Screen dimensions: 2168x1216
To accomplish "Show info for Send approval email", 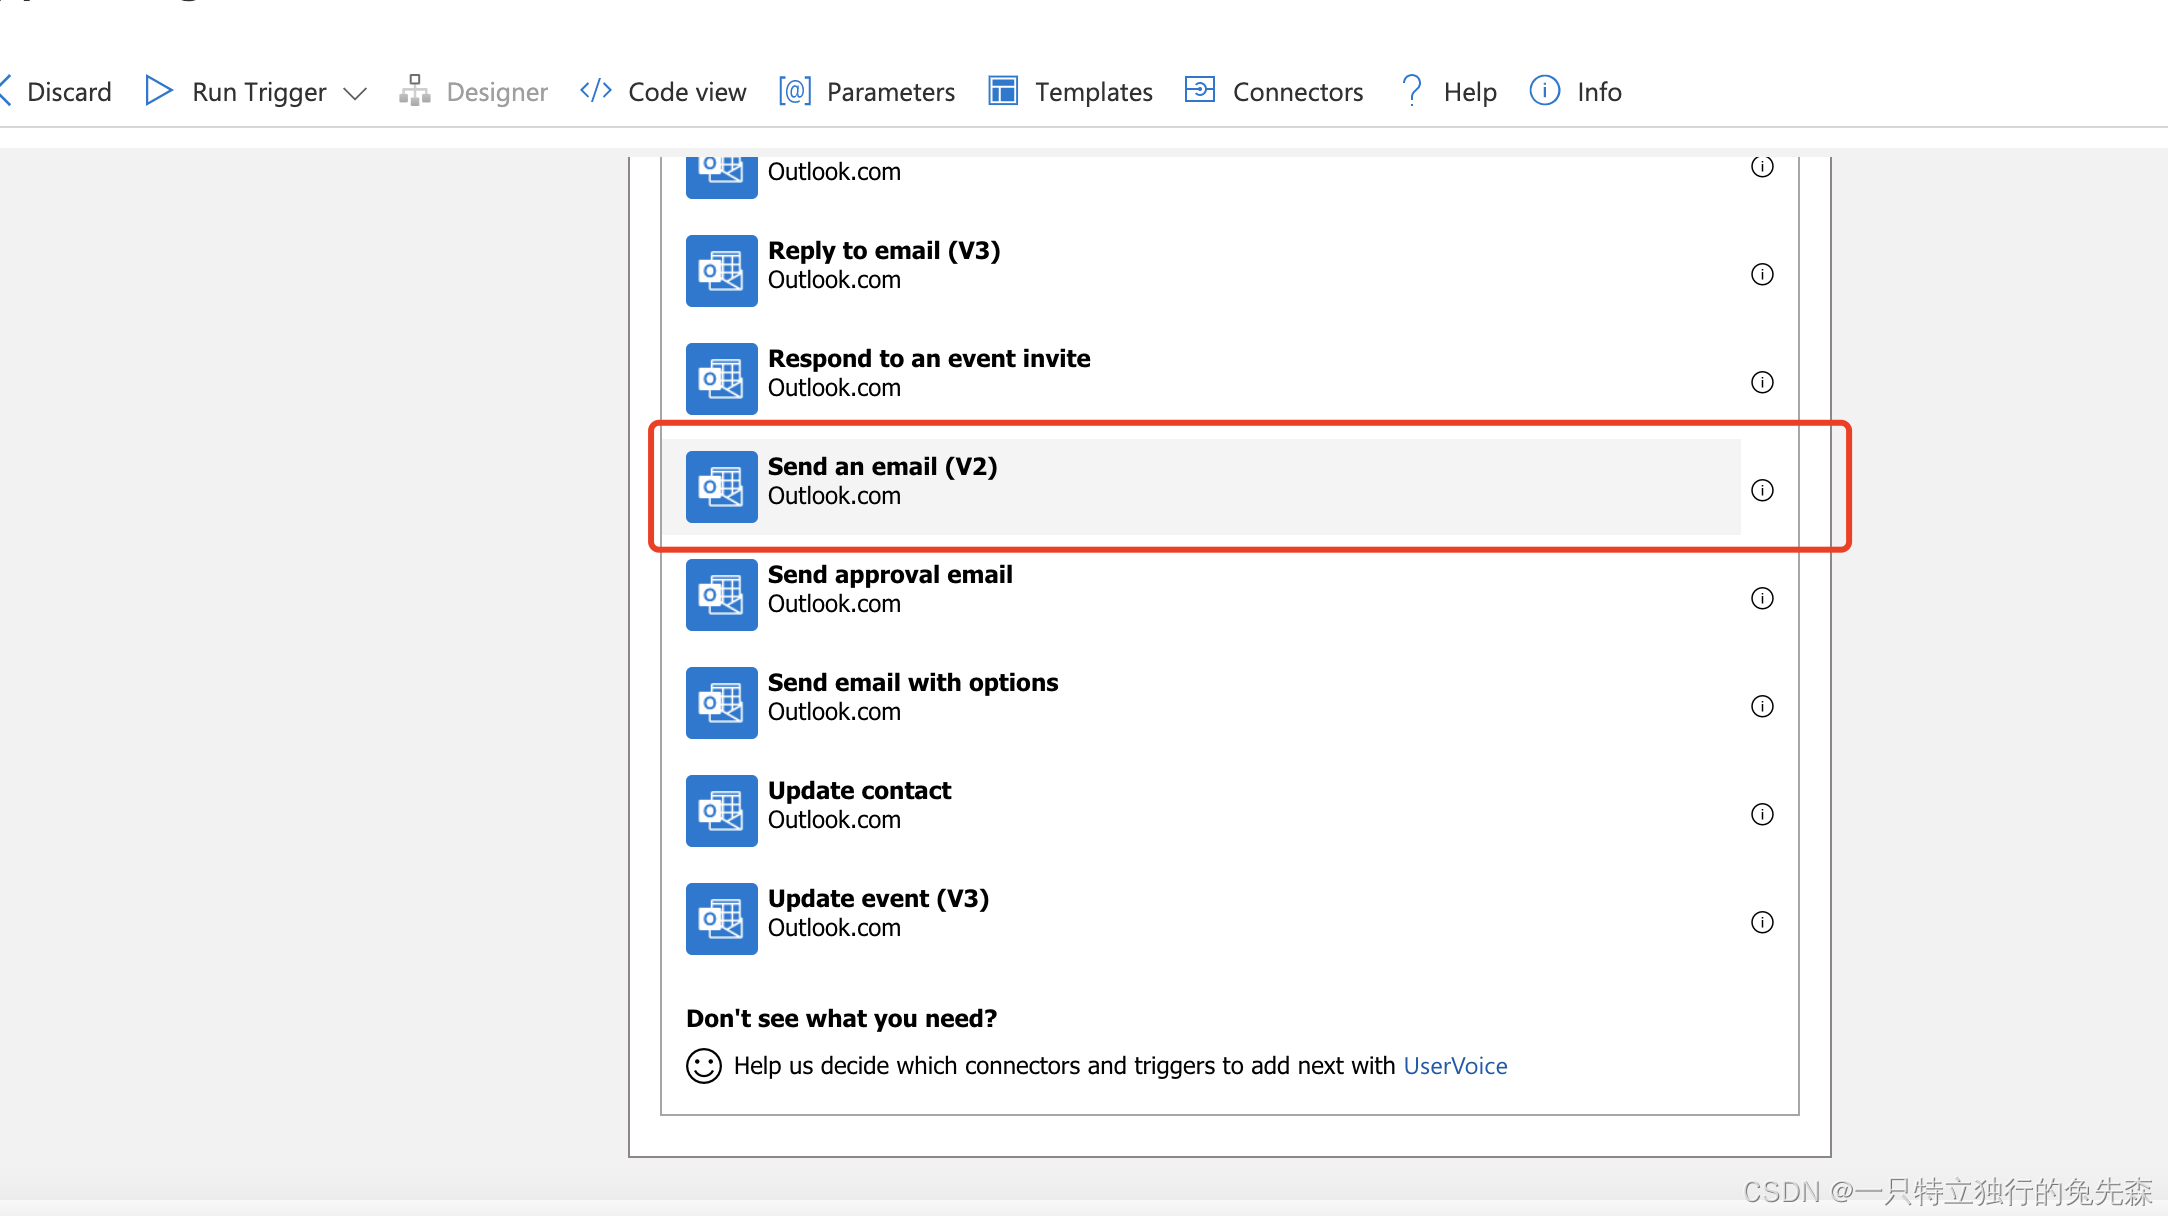I will (x=1762, y=598).
